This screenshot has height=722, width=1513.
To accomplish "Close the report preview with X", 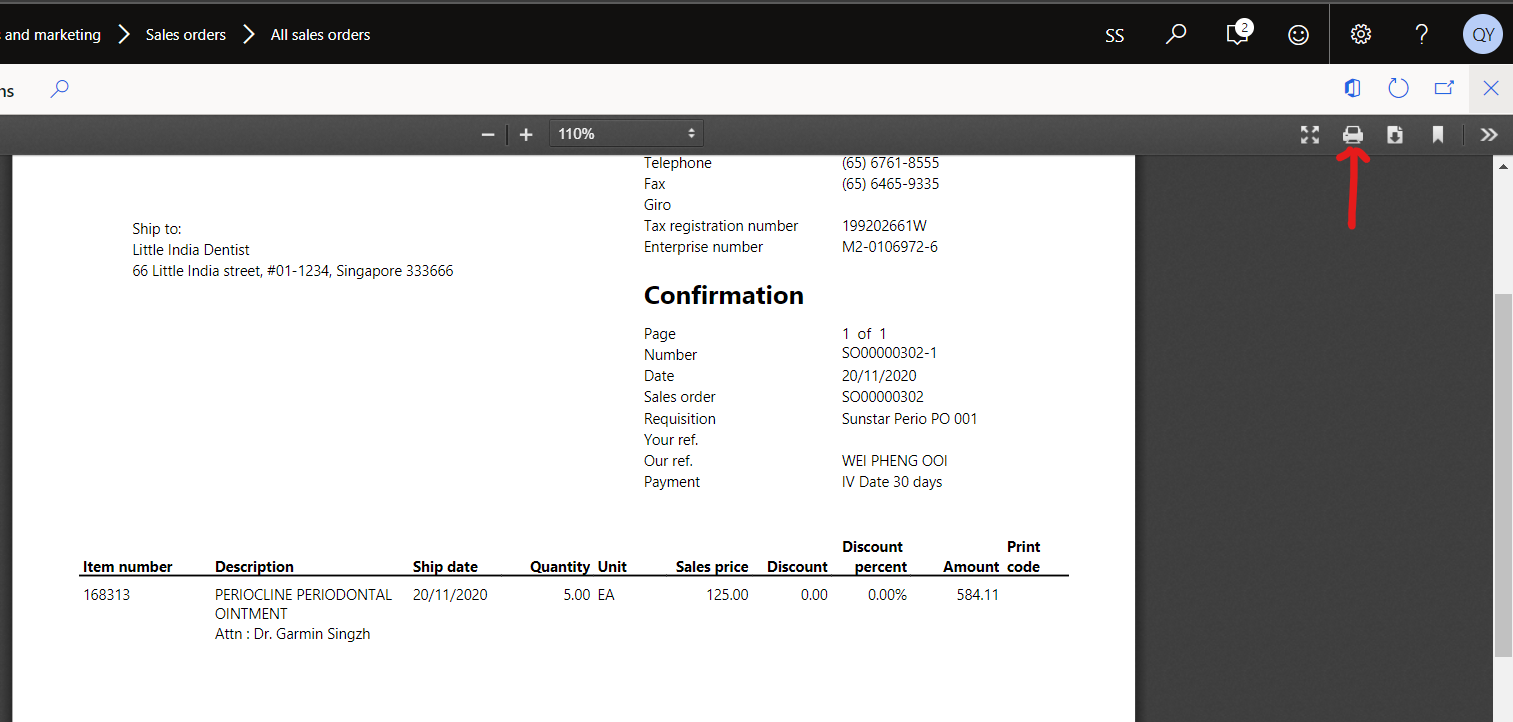I will click(1491, 88).
